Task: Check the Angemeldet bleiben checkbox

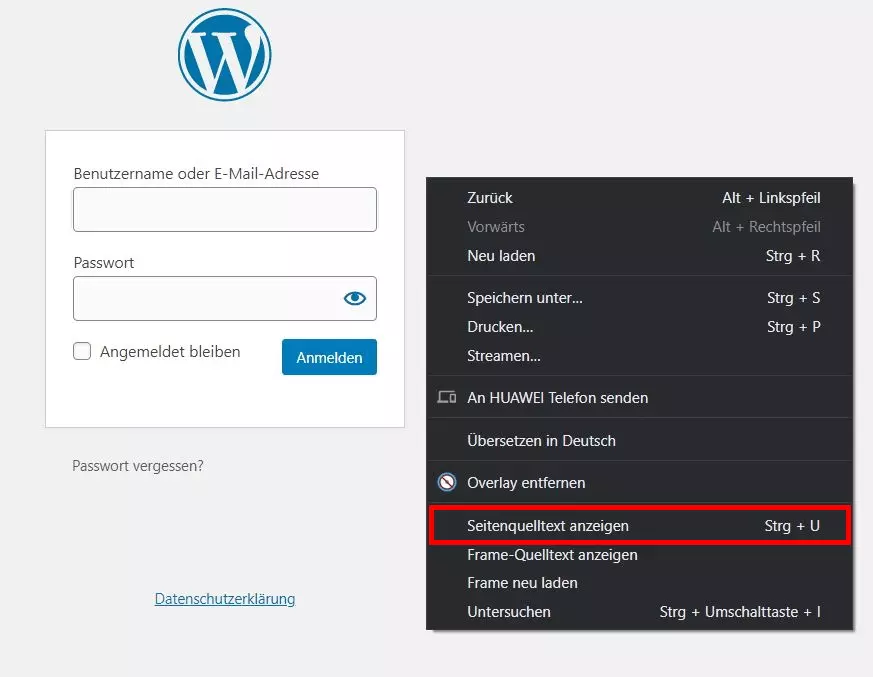Action: click(x=82, y=351)
